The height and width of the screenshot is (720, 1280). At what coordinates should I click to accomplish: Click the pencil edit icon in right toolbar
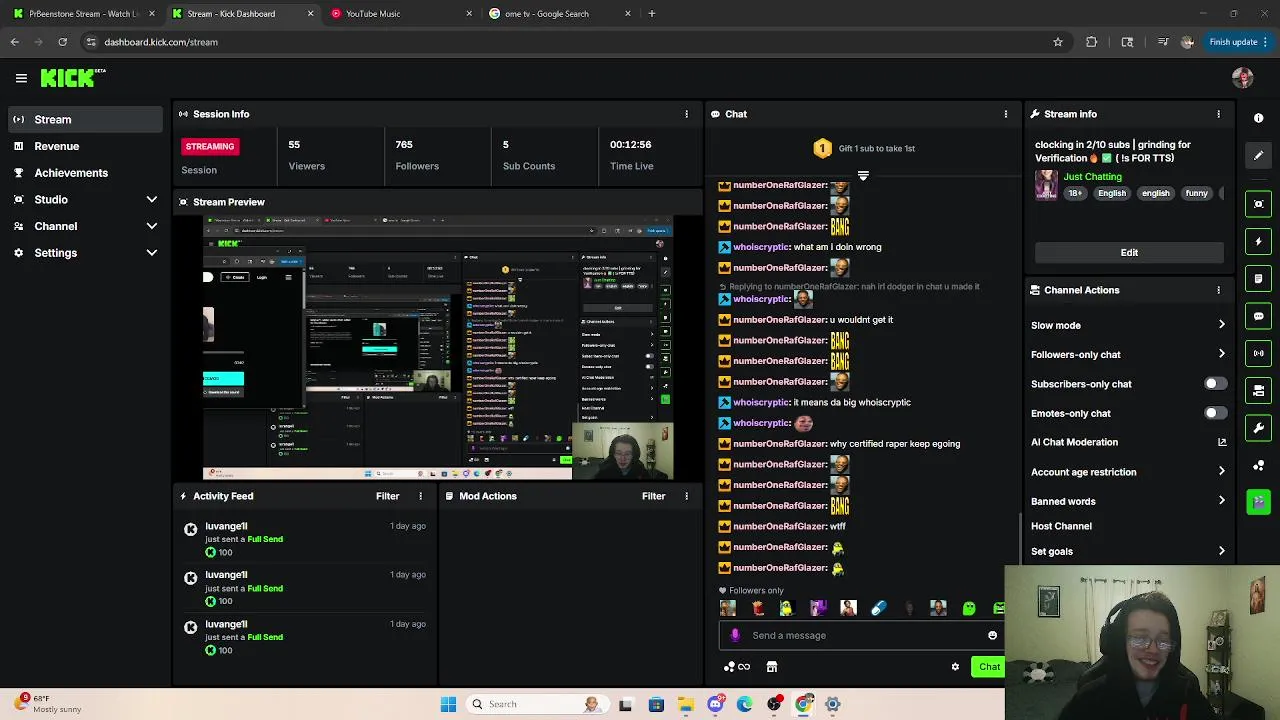click(x=1258, y=155)
